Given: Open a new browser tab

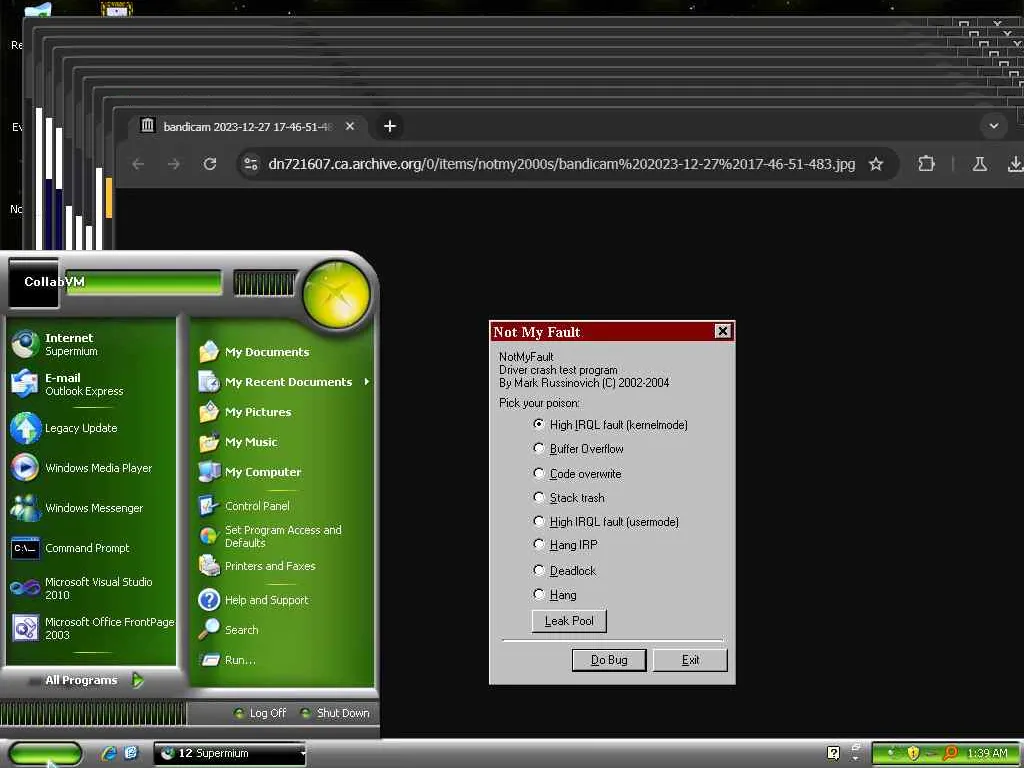Looking at the screenshot, I should click(390, 126).
